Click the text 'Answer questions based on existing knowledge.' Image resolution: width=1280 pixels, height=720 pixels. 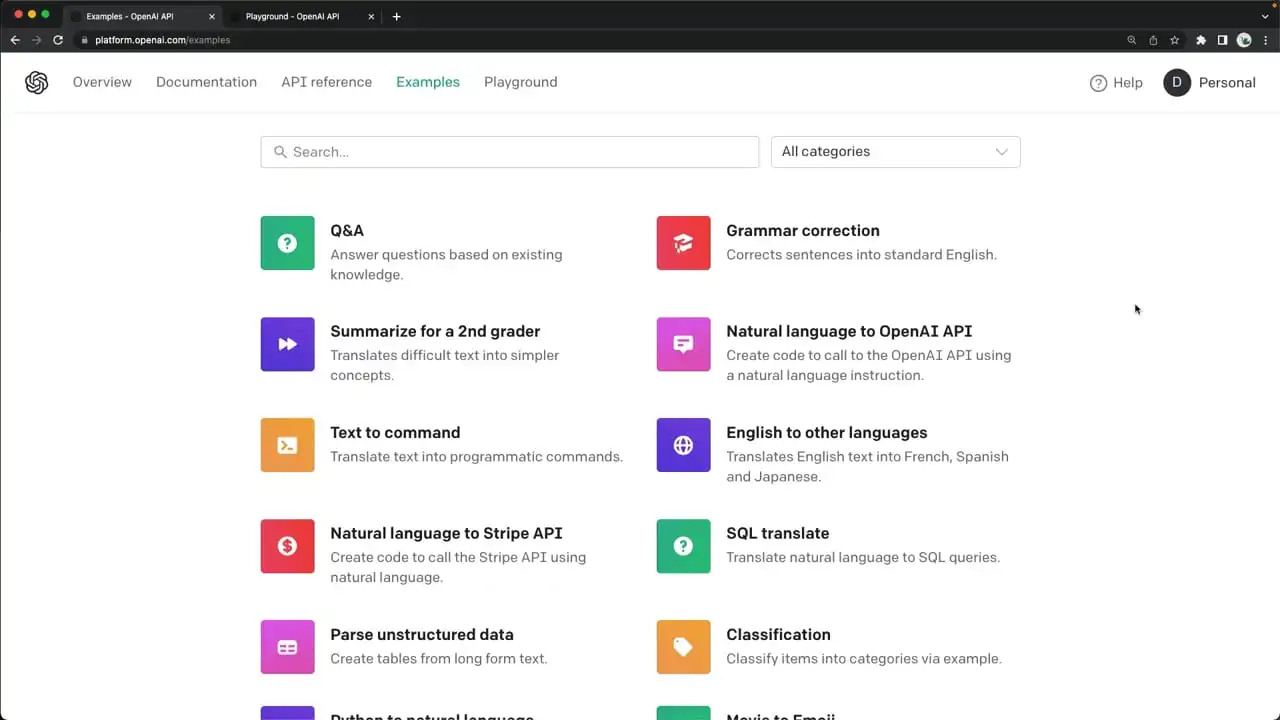446,265
